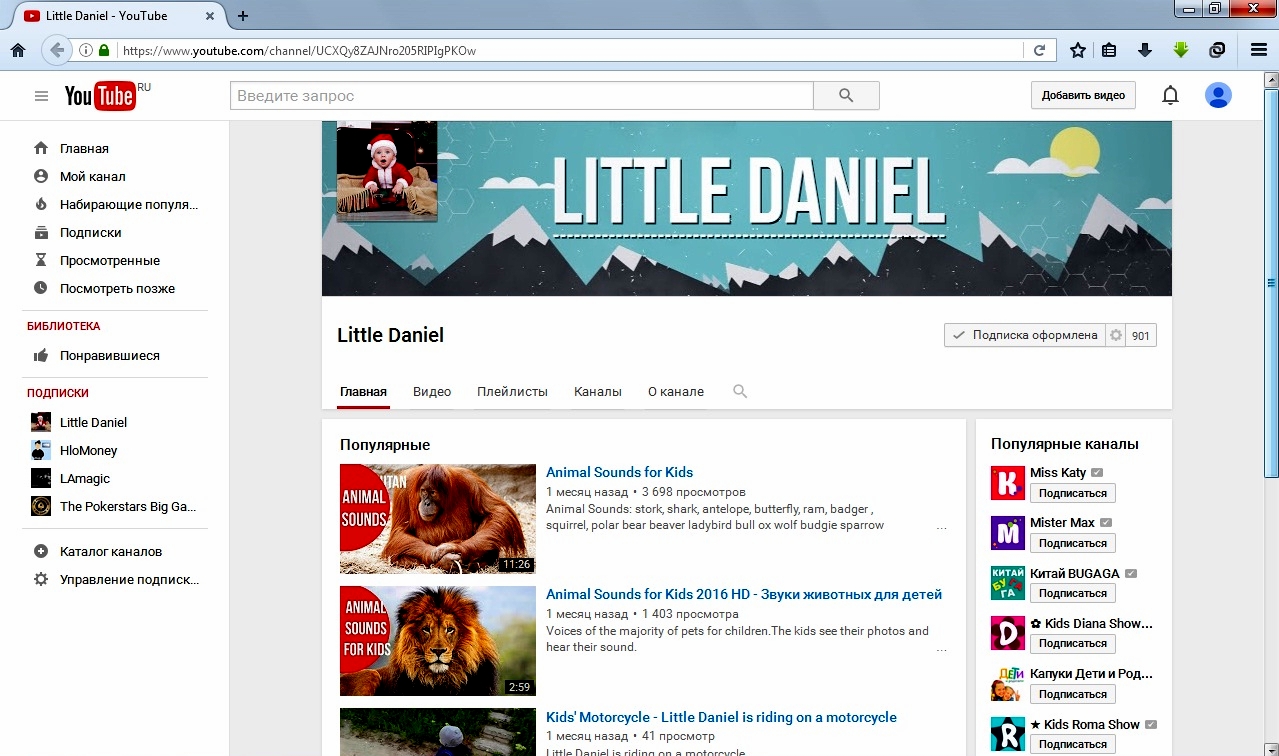Open the О канале tab
The width and height of the screenshot is (1279, 756).
pyautogui.click(x=676, y=392)
